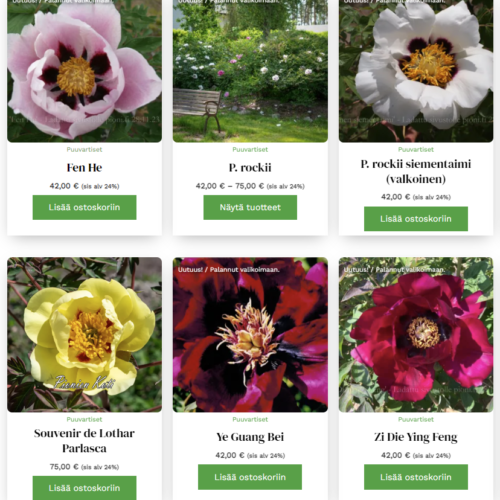Add Fen He to shopping cart

(x=84, y=207)
